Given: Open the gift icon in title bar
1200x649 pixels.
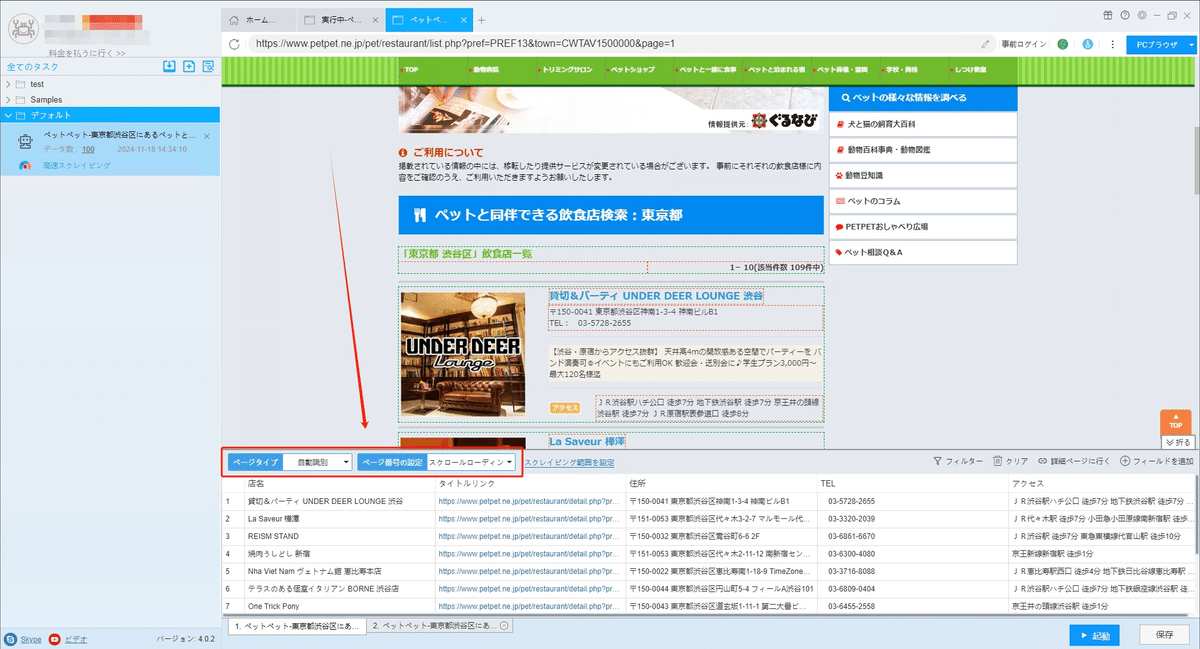Looking at the screenshot, I should pyautogui.click(x=1108, y=15).
